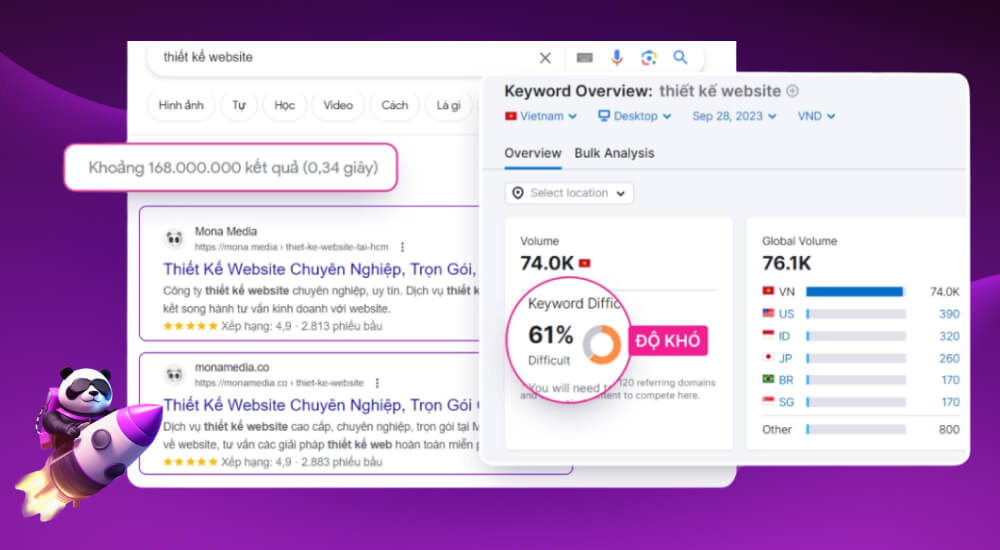The image size is (1000, 550).
Task: Click the JP flag in the Global Volume list
Action: click(768, 357)
